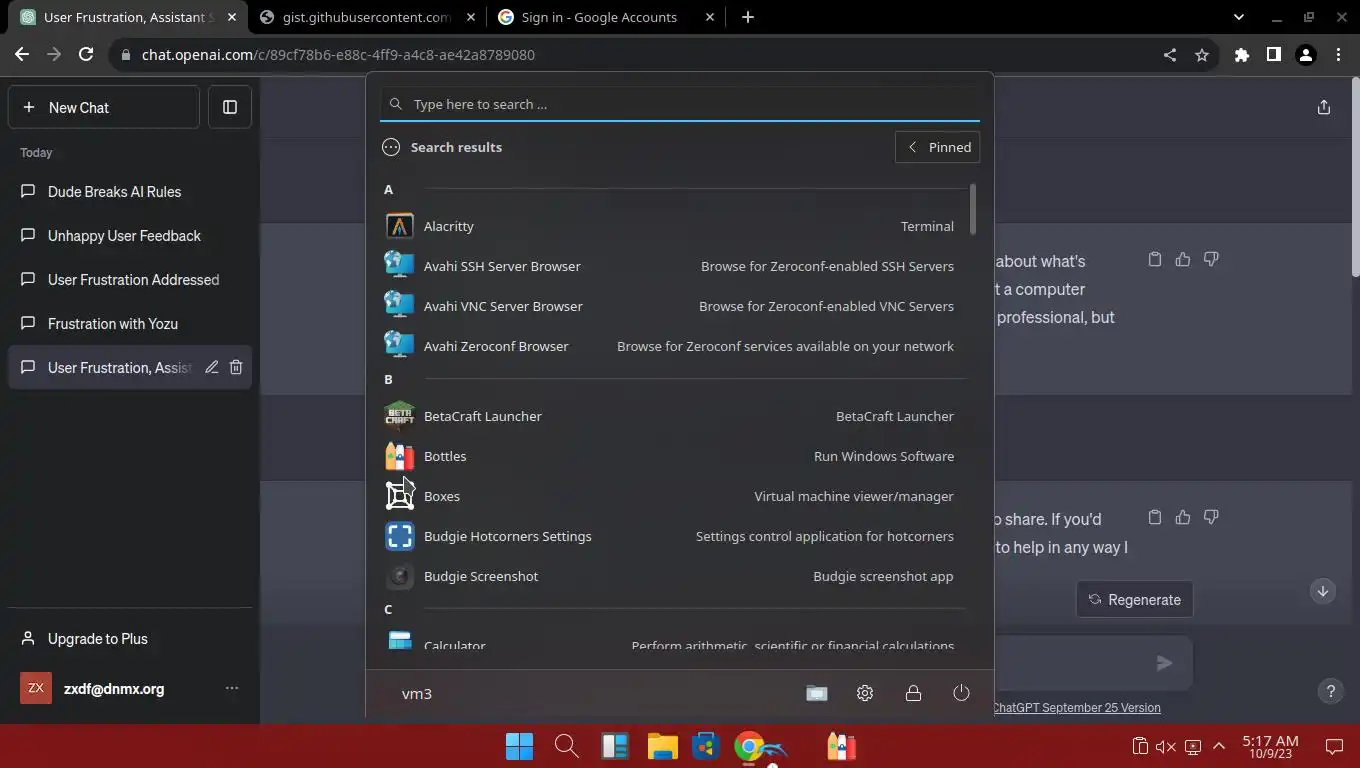Open Chrome extensions puzzle icon
This screenshot has height=768, width=1360.
[x=1242, y=55]
